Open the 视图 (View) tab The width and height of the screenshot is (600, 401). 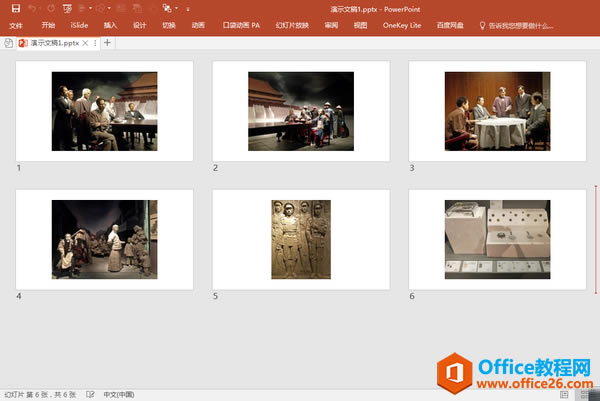[x=360, y=25]
